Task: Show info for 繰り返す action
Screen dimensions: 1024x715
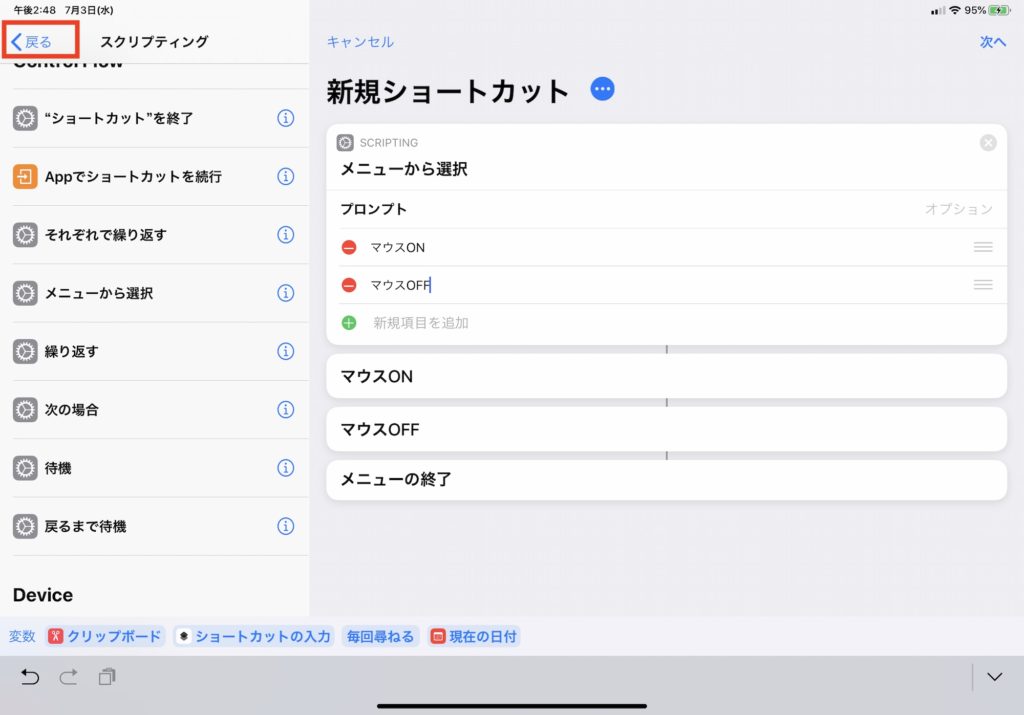Action: (x=285, y=351)
